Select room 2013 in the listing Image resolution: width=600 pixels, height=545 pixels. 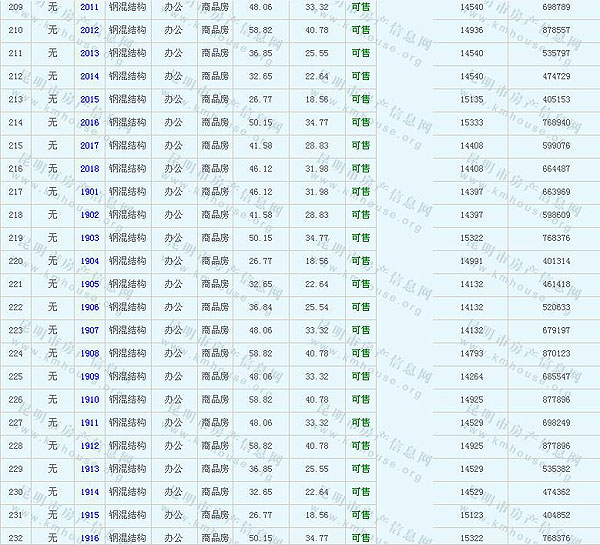point(89,53)
